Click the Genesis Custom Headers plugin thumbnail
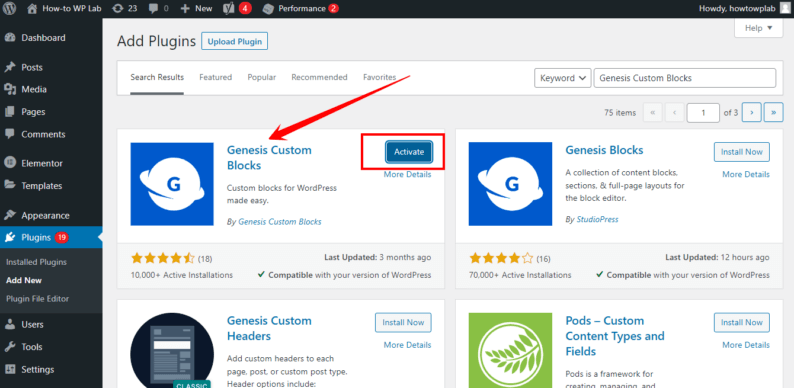The image size is (794, 388). (x=172, y=350)
